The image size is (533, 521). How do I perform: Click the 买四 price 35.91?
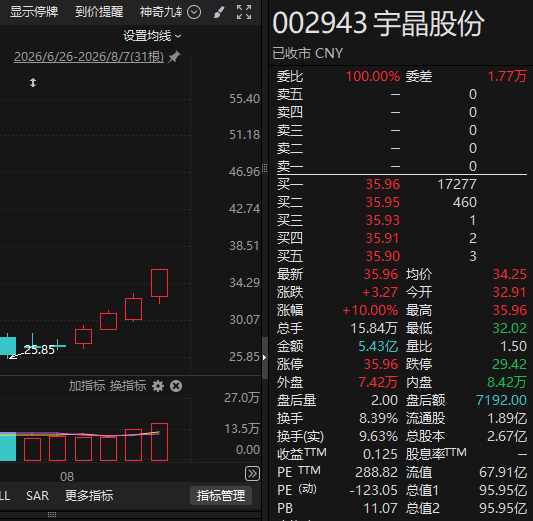point(383,239)
